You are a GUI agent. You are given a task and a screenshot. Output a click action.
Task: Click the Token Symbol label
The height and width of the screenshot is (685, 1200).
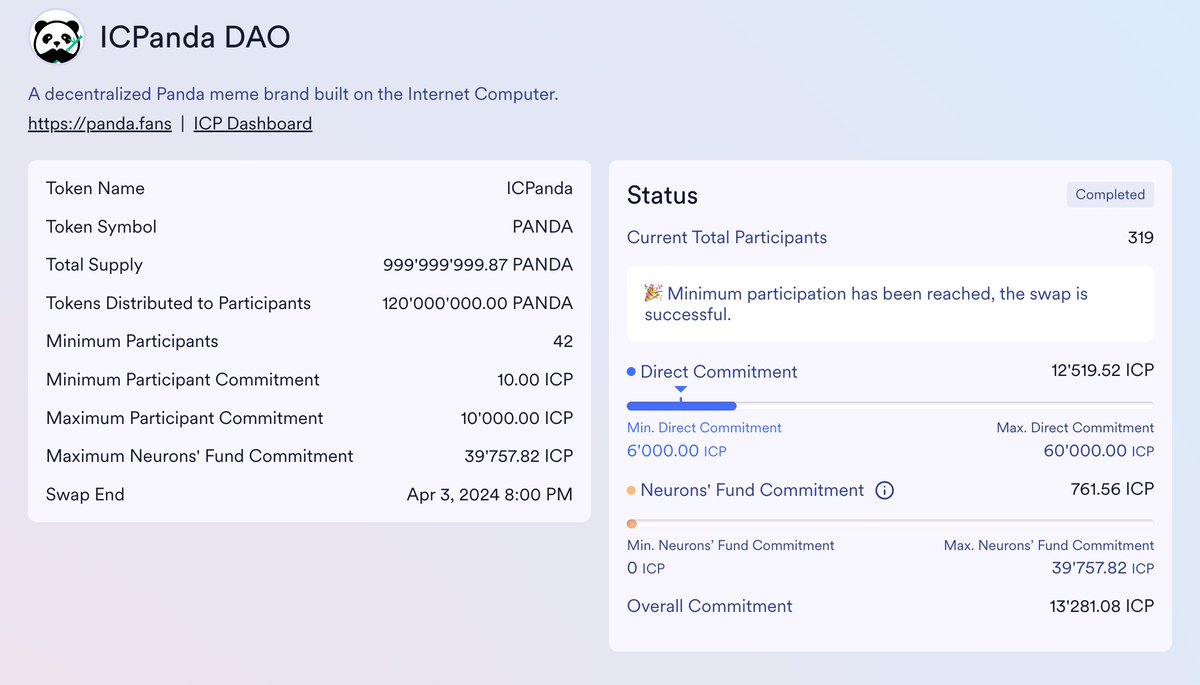pyautogui.click(x=101, y=227)
